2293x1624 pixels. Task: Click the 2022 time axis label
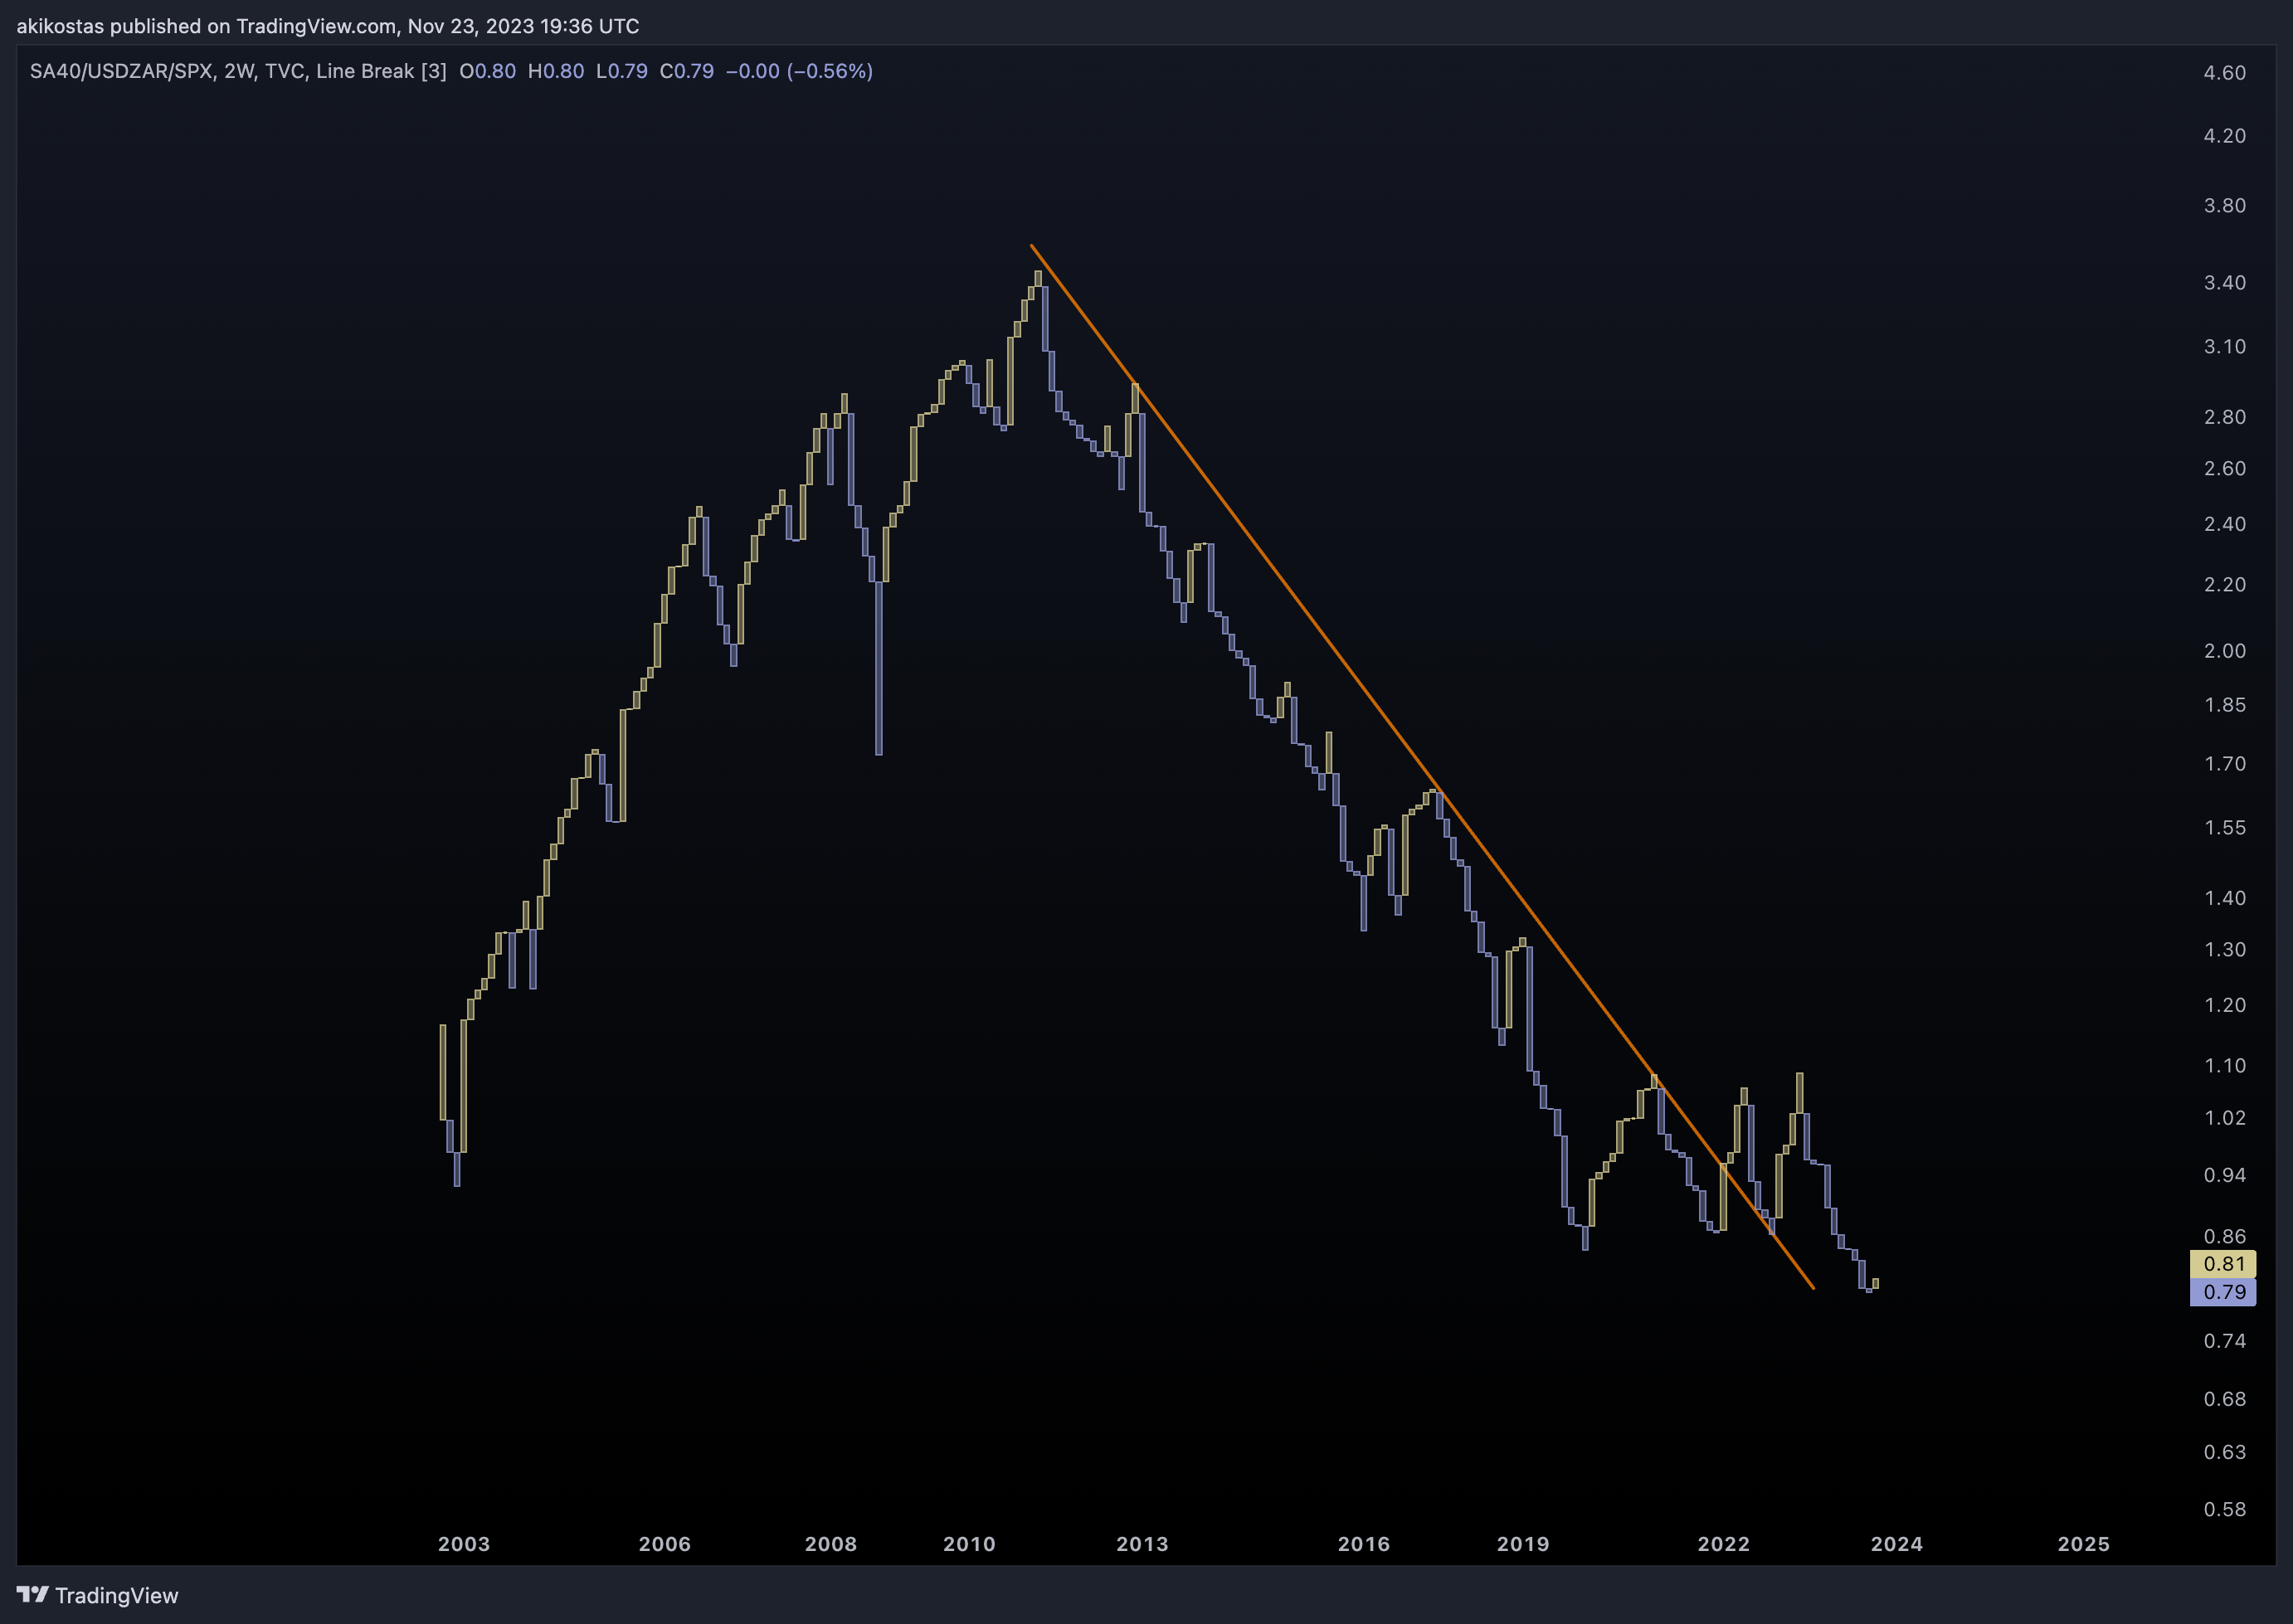tap(1724, 1544)
